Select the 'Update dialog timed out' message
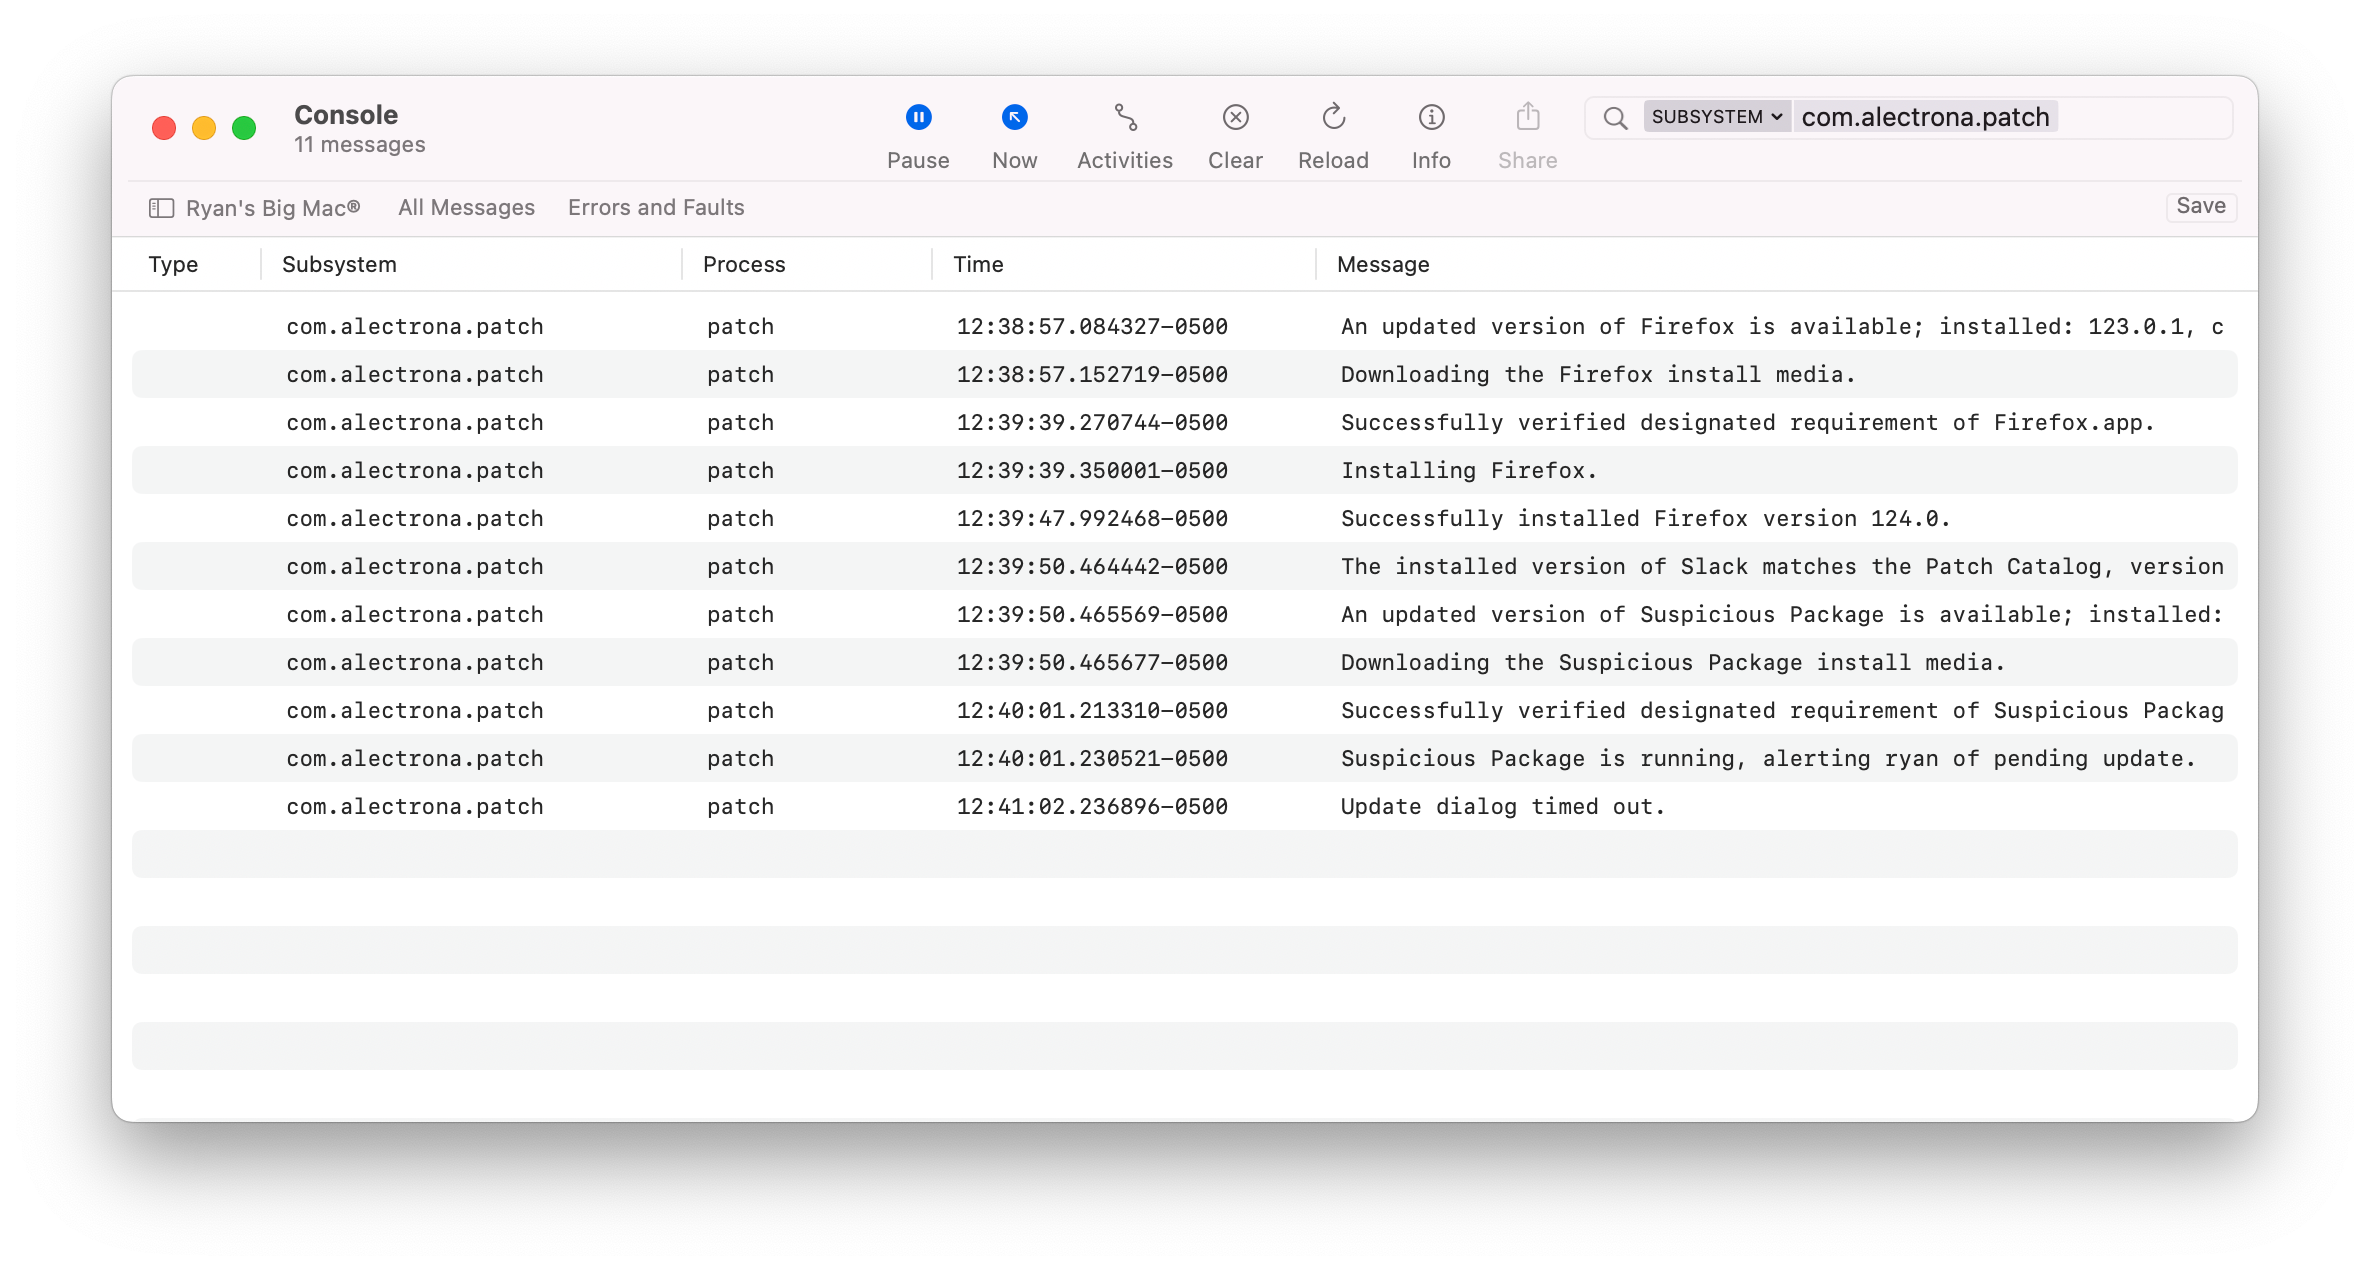Image resolution: width=2370 pixels, height=1270 pixels. [1502, 806]
